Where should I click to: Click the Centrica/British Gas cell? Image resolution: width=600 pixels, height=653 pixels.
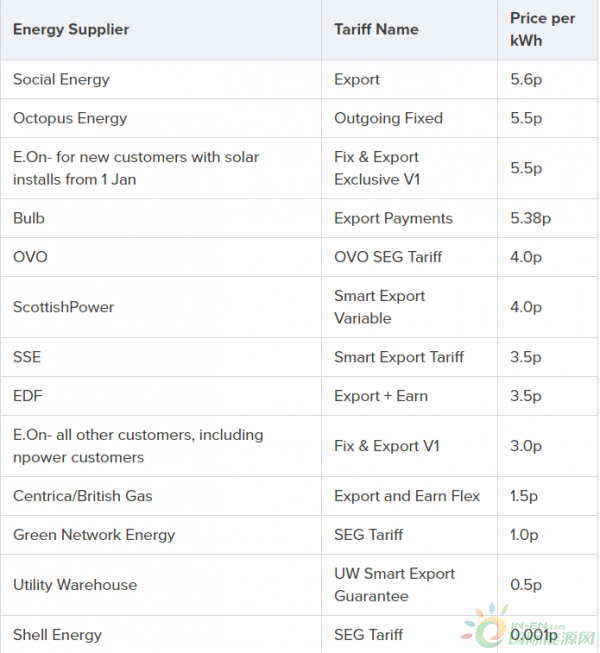161,496
